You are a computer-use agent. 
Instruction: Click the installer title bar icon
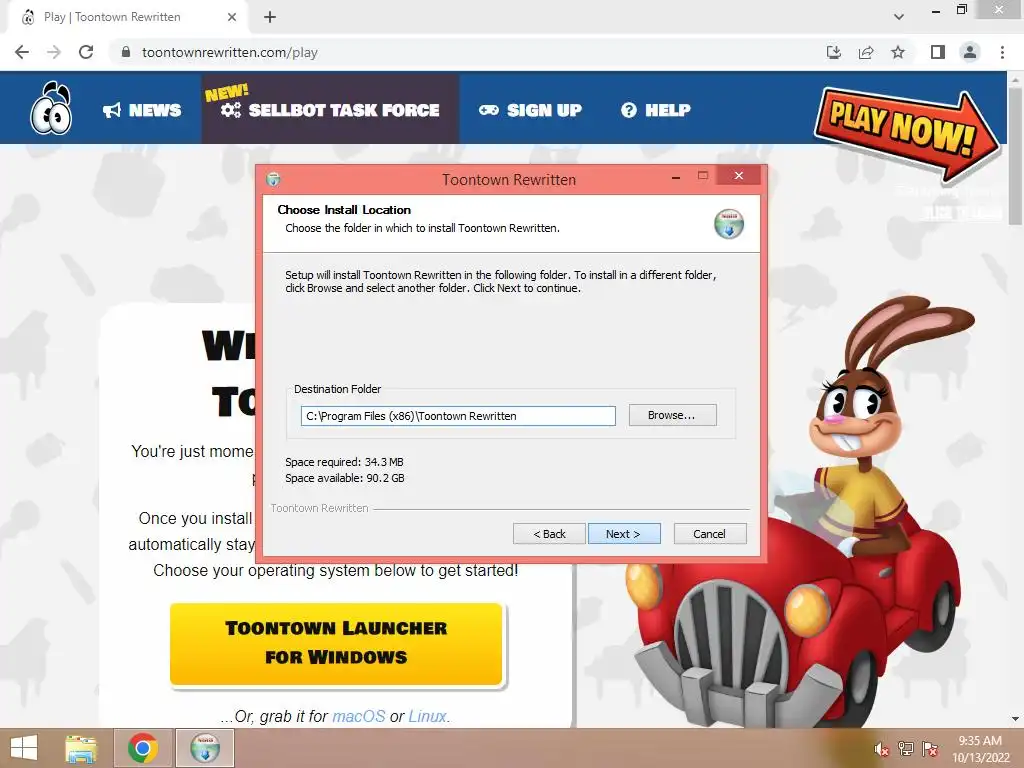pos(274,179)
